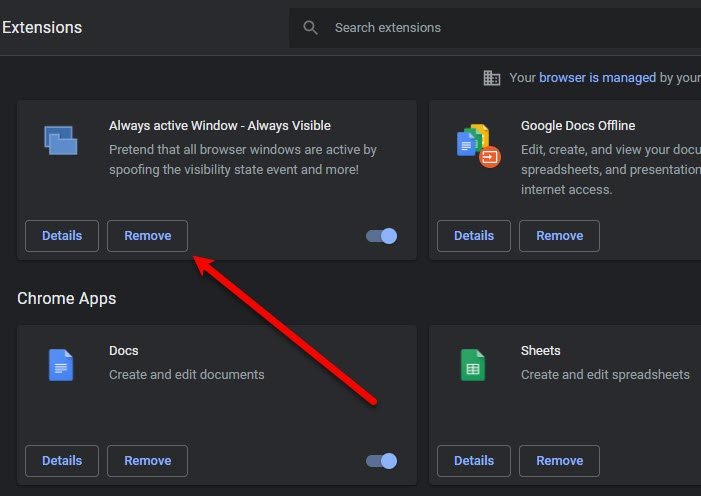
Task: Remove the Google Docs Offline extension
Action: click(559, 236)
